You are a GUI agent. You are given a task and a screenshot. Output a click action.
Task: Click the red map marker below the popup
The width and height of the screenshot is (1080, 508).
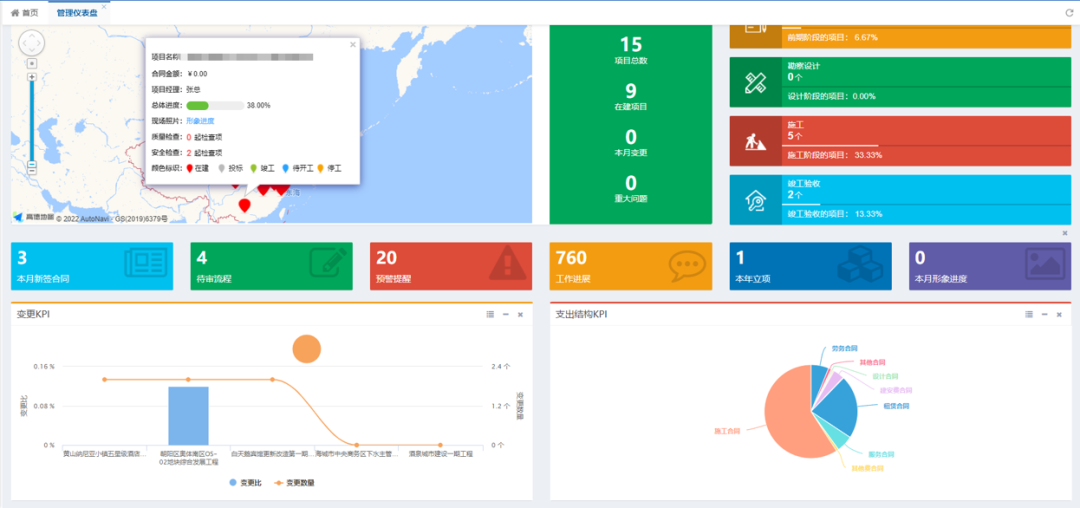[x=244, y=205]
